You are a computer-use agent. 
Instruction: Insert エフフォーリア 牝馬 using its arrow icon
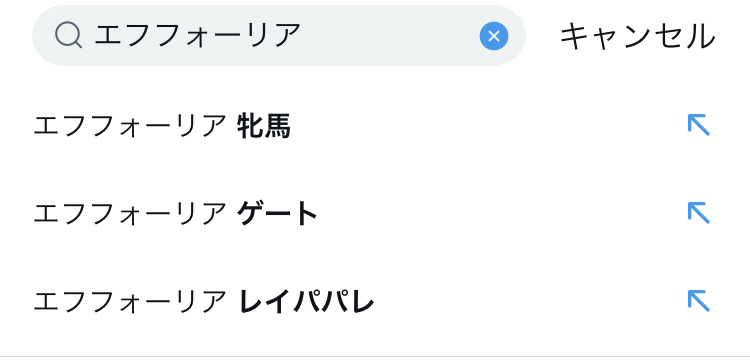coord(698,125)
